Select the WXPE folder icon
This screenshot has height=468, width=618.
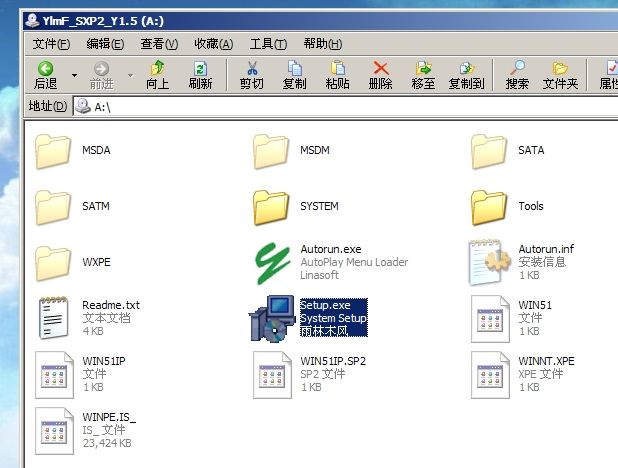tap(53, 263)
